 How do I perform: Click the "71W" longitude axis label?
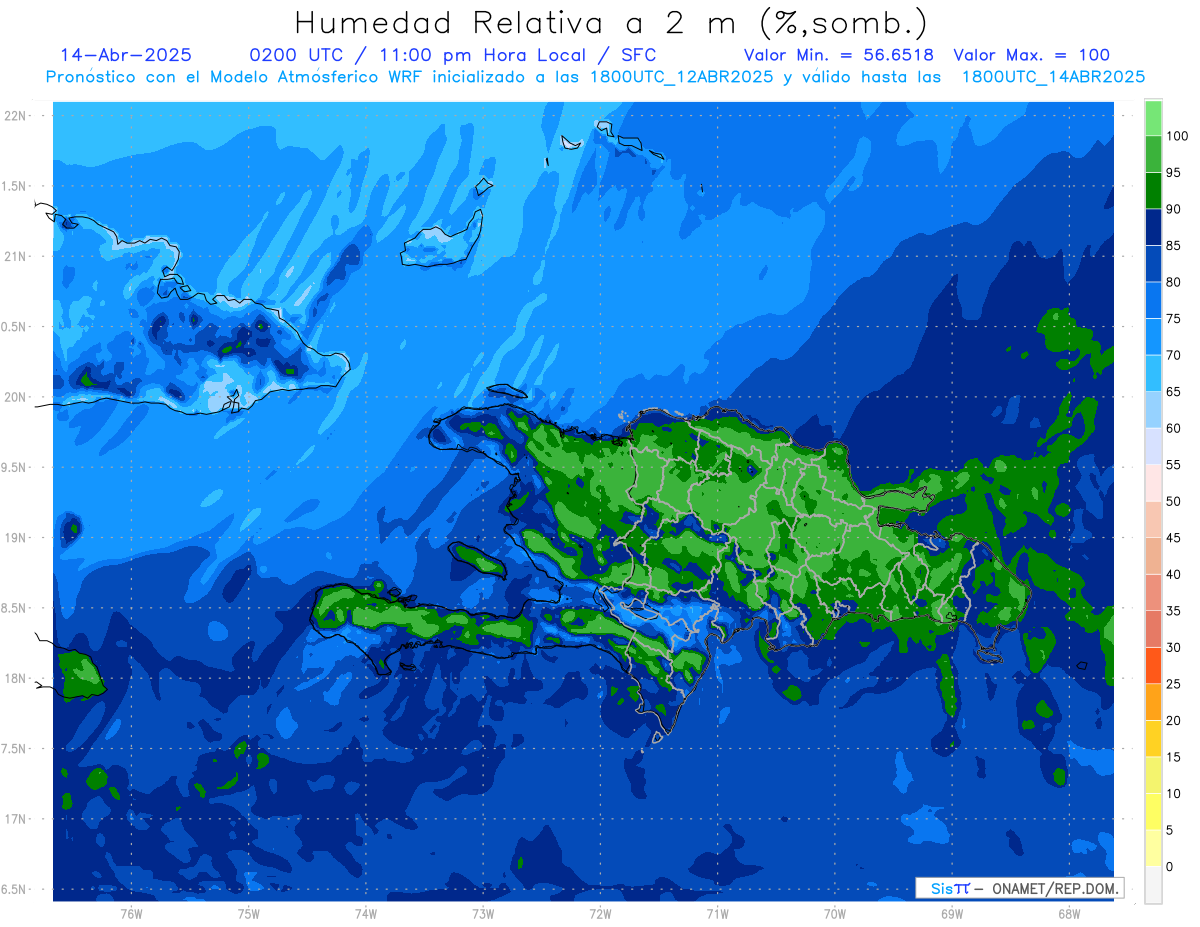tap(717, 913)
